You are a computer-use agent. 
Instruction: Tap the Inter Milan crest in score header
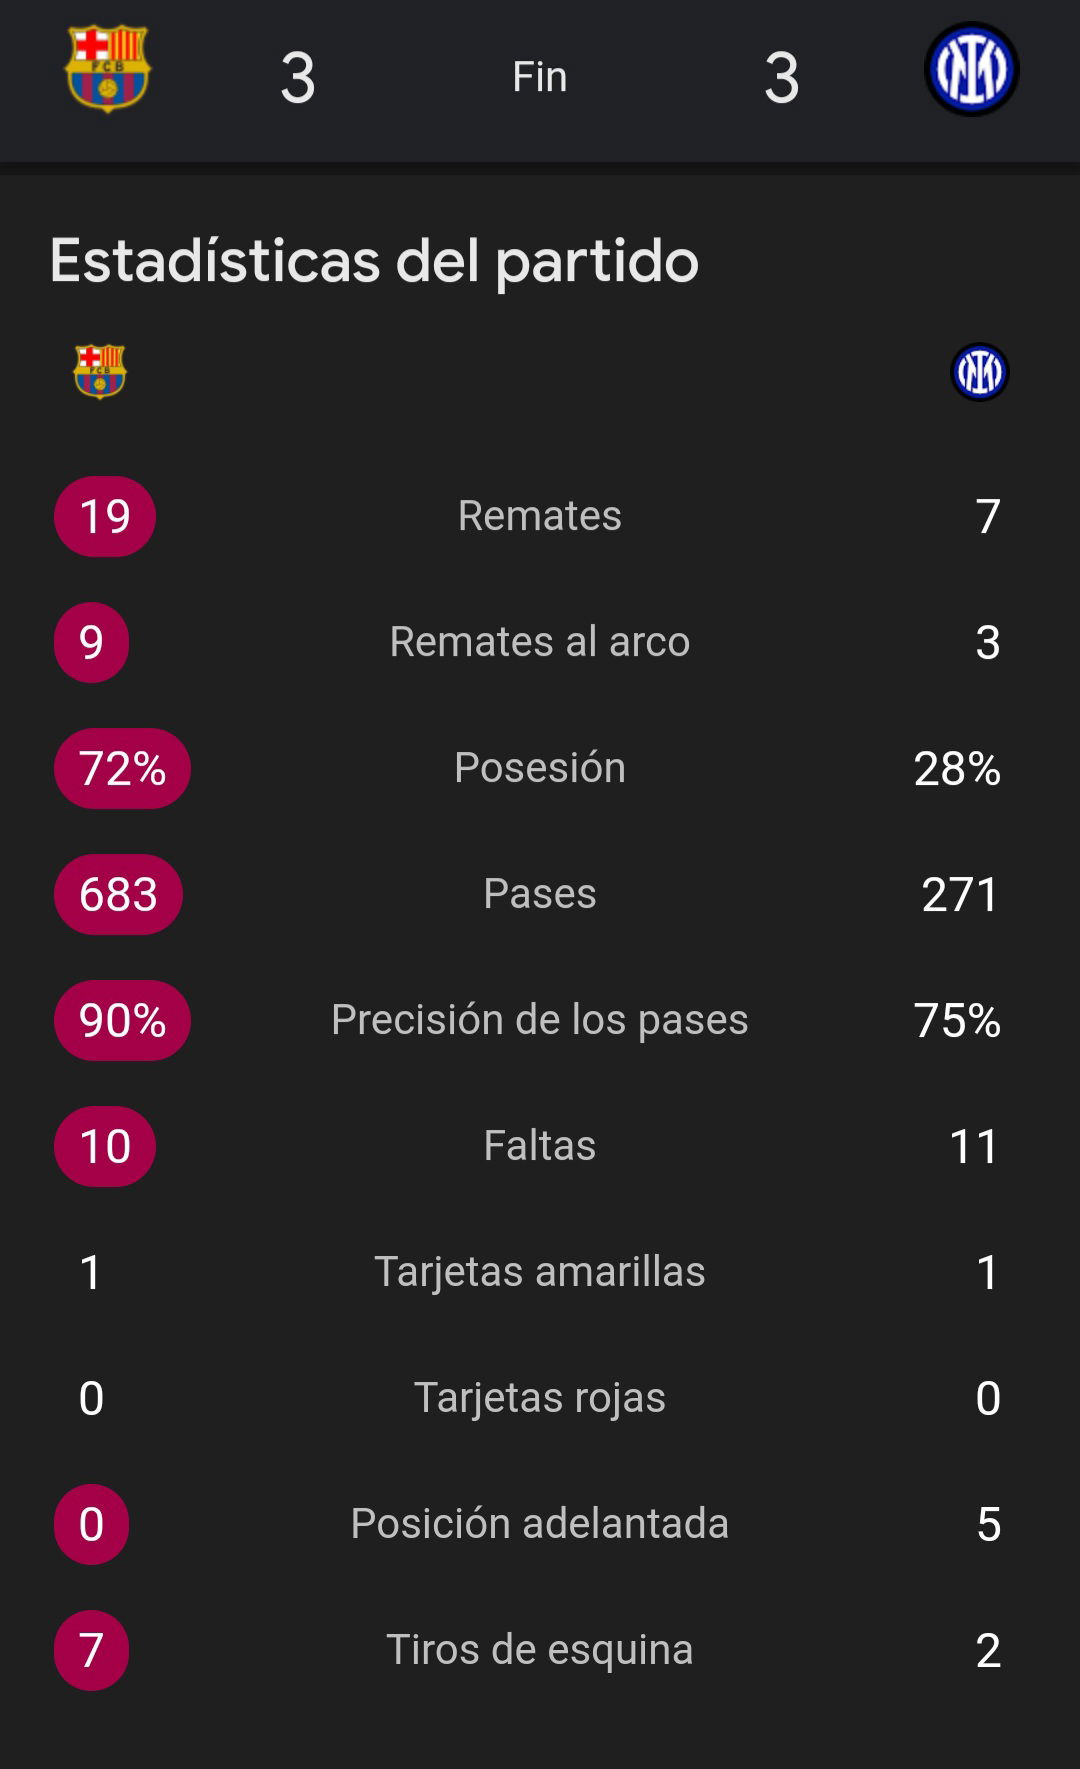[x=971, y=69]
